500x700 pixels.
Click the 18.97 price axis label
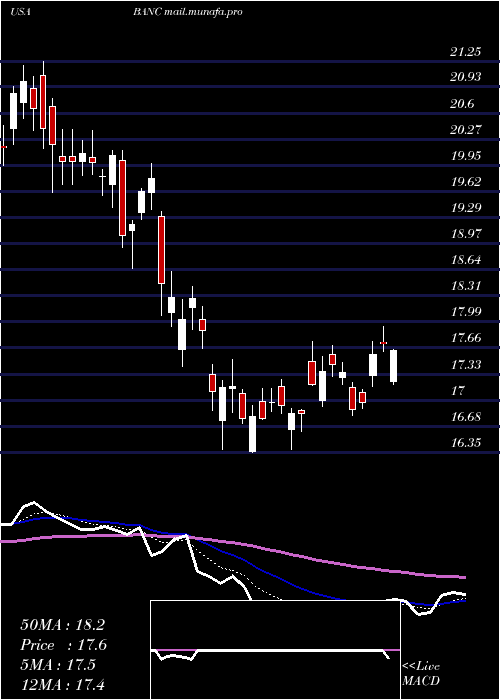click(x=466, y=233)
